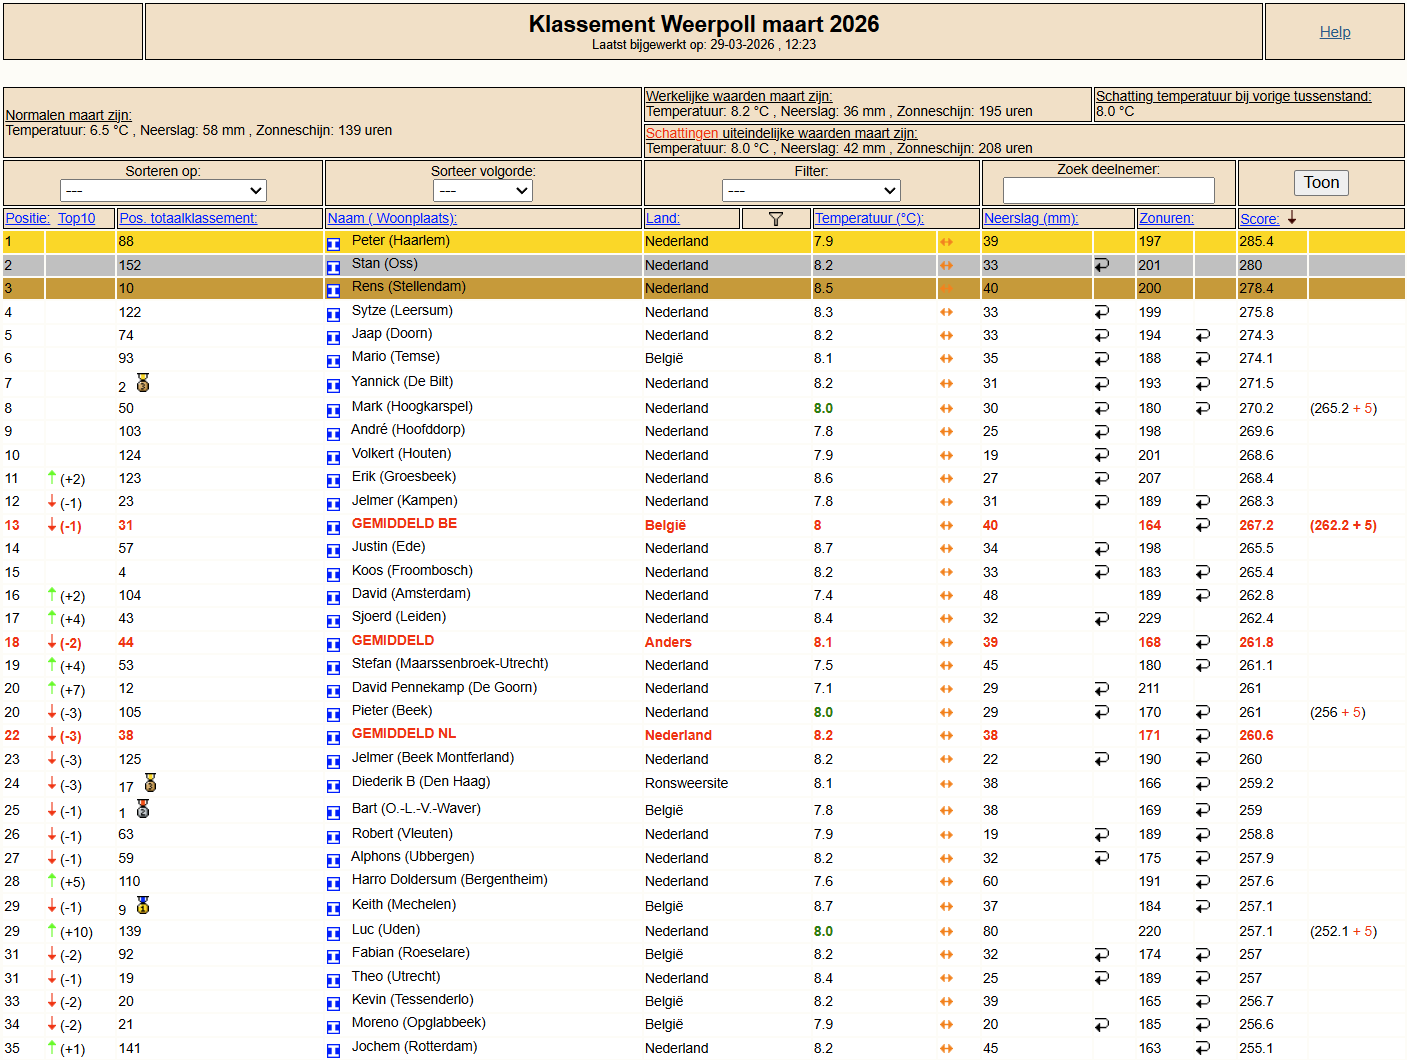This screenshot has height=1060, width=1407.
Task: Click the funnel filter icon beside Land
Action: [775, 219]
